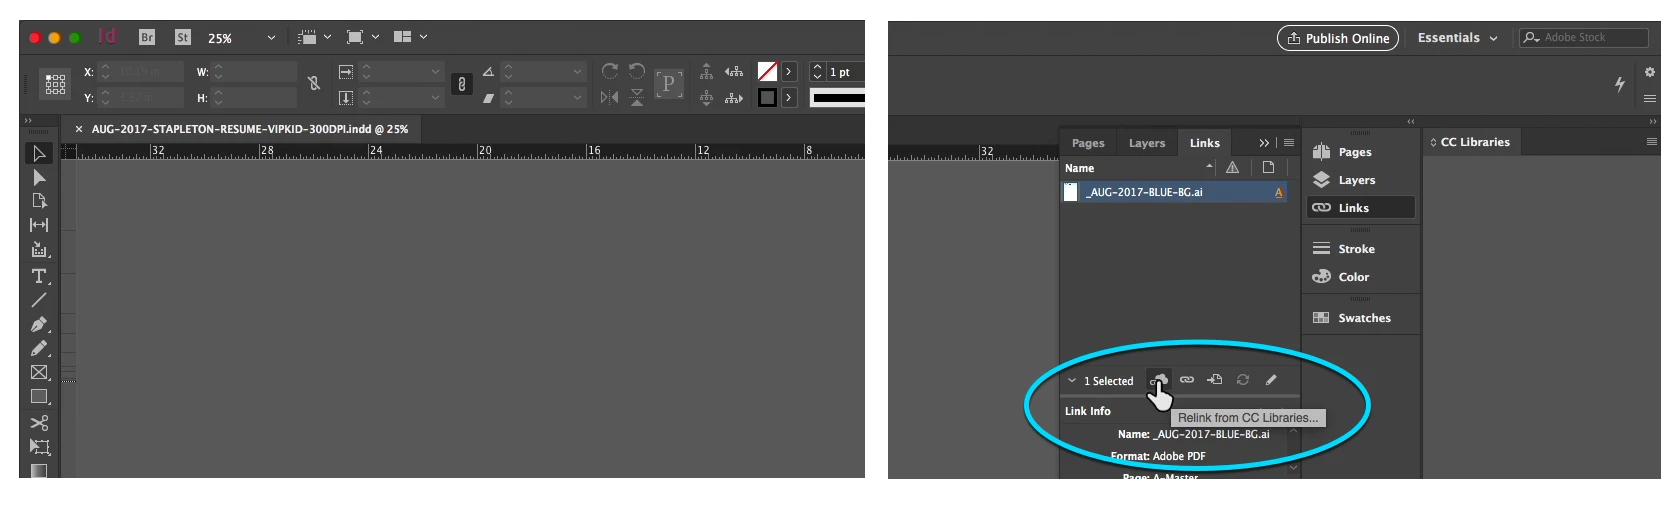
Task: Click the Publish Online button
Action: tap(1338, 38)
